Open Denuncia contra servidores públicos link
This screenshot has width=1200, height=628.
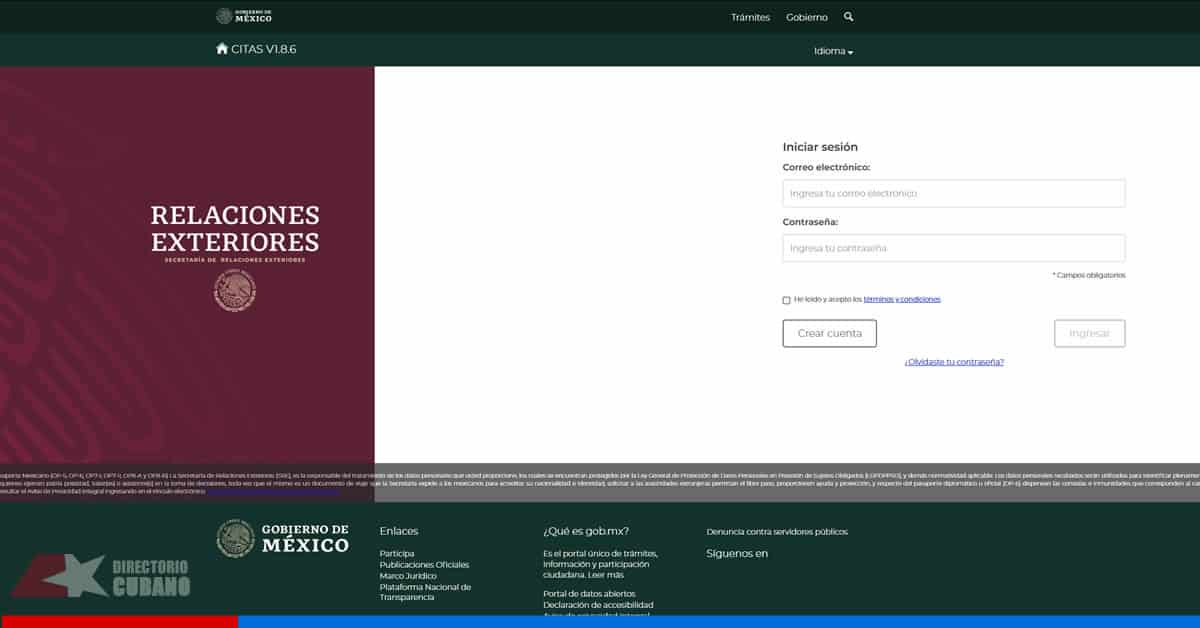click(x=777, y=532)
